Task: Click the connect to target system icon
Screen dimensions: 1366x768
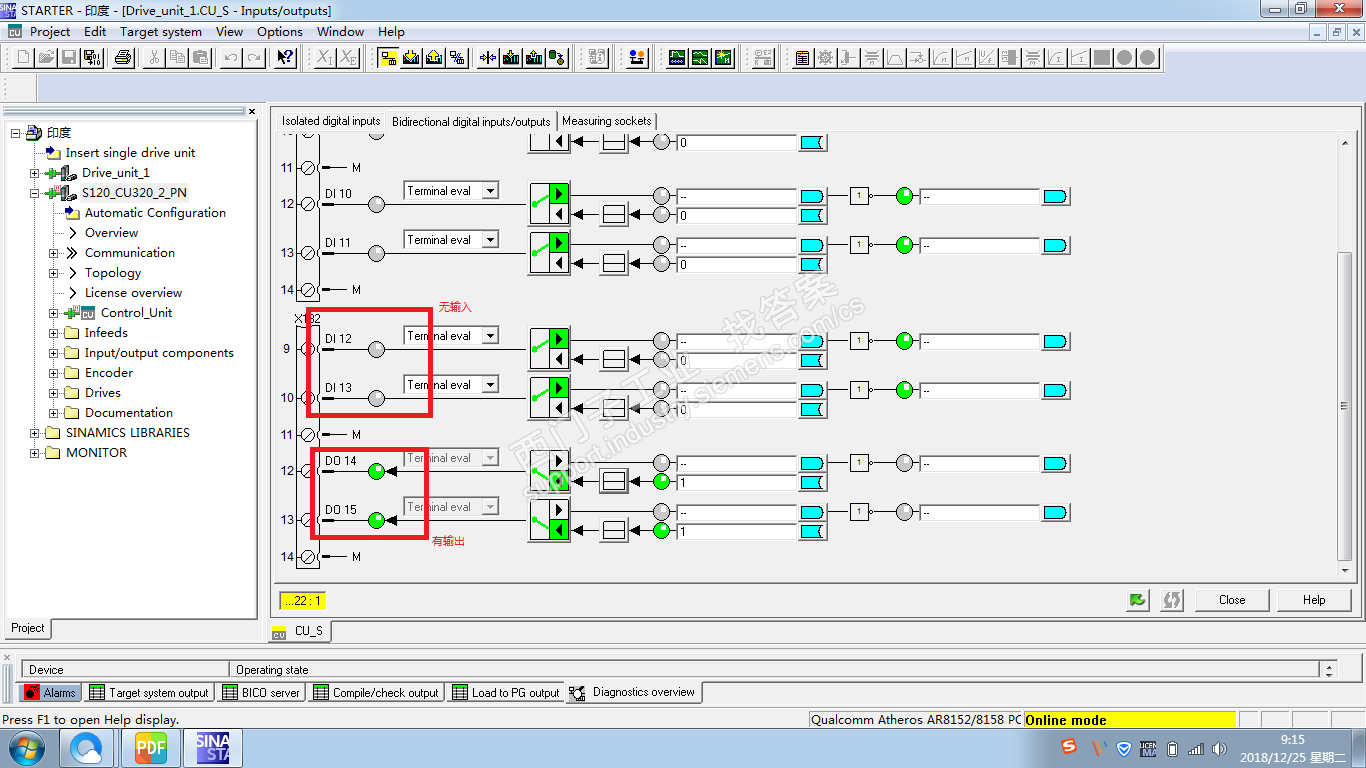Action: point(387,58)
